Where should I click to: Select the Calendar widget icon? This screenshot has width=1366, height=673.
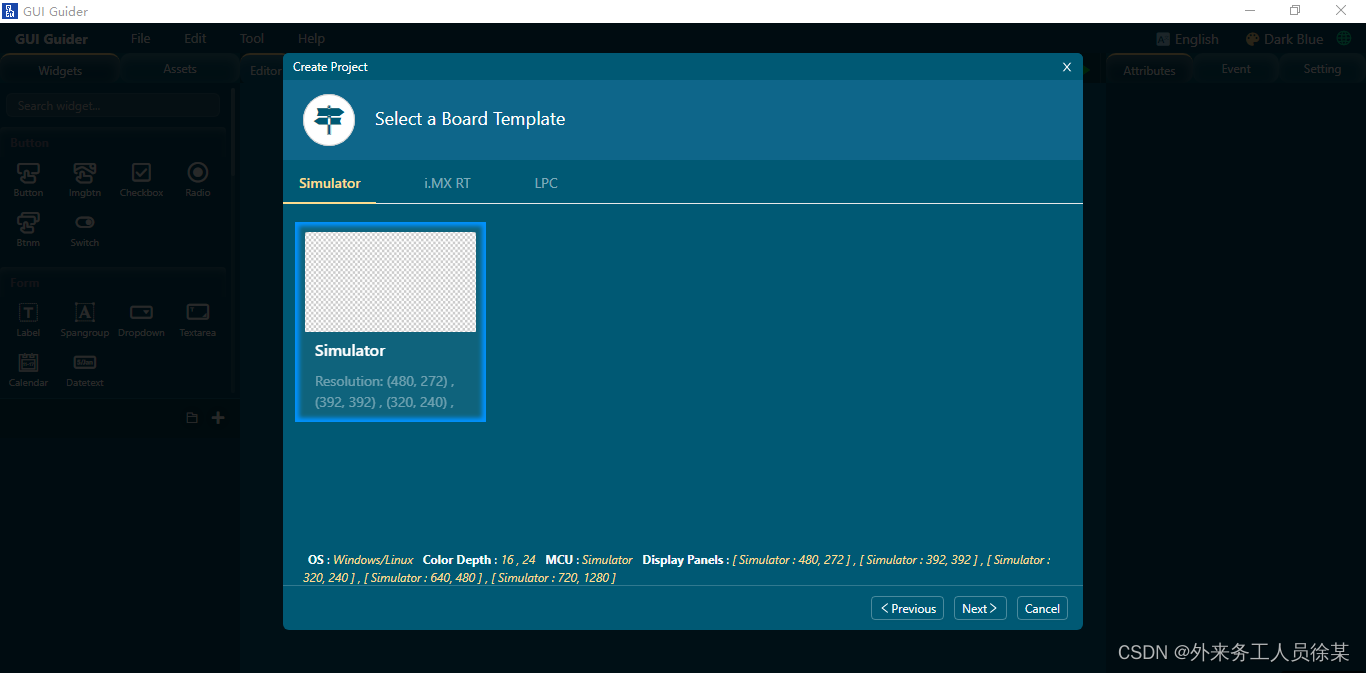(x=28, y=363)
